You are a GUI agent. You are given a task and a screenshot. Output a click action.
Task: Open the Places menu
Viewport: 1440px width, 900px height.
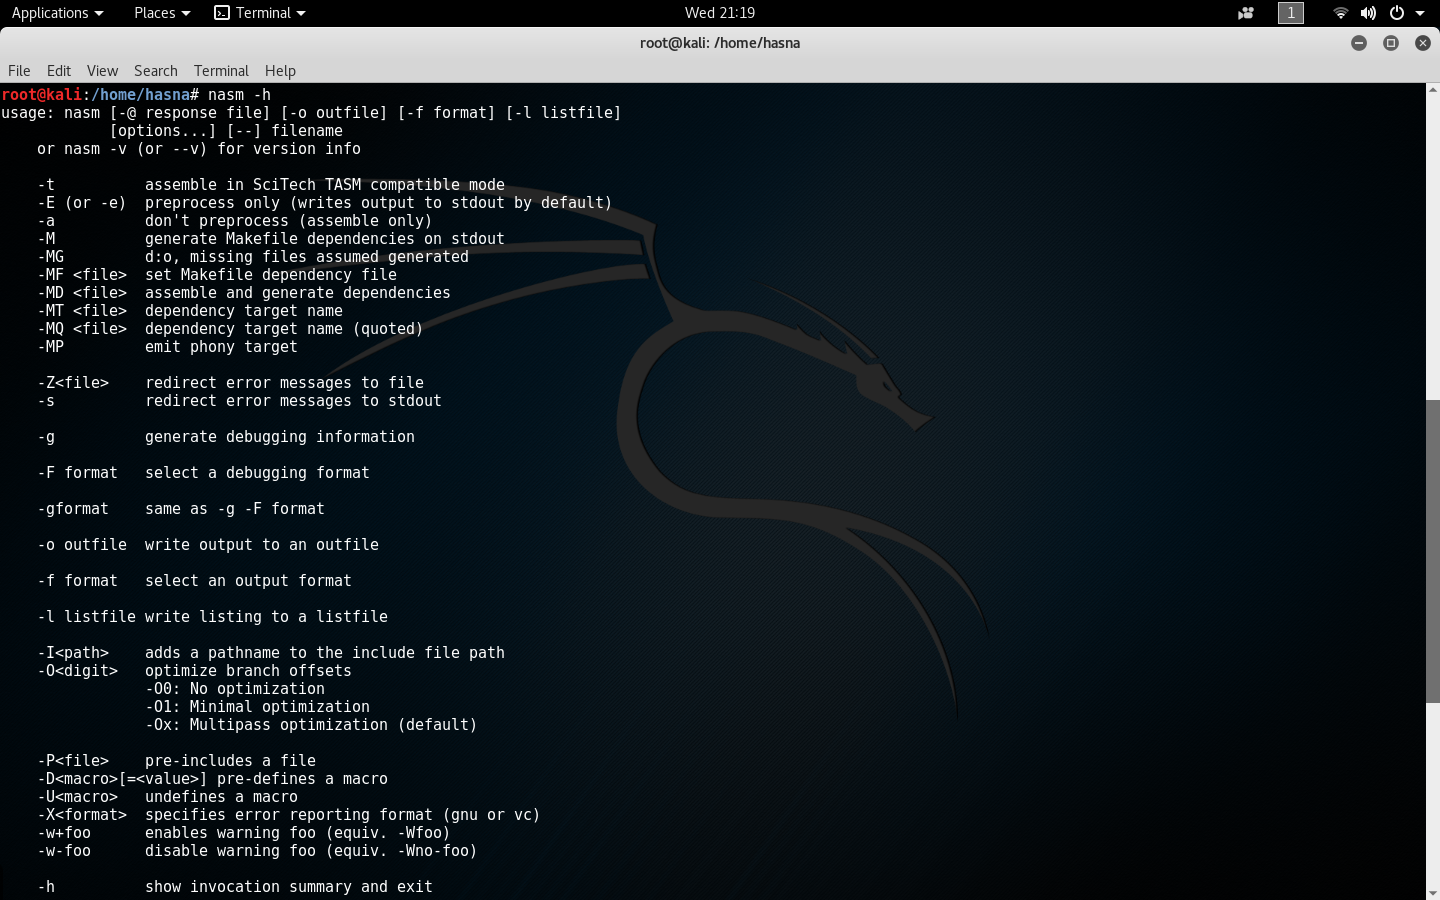point(162,13)
